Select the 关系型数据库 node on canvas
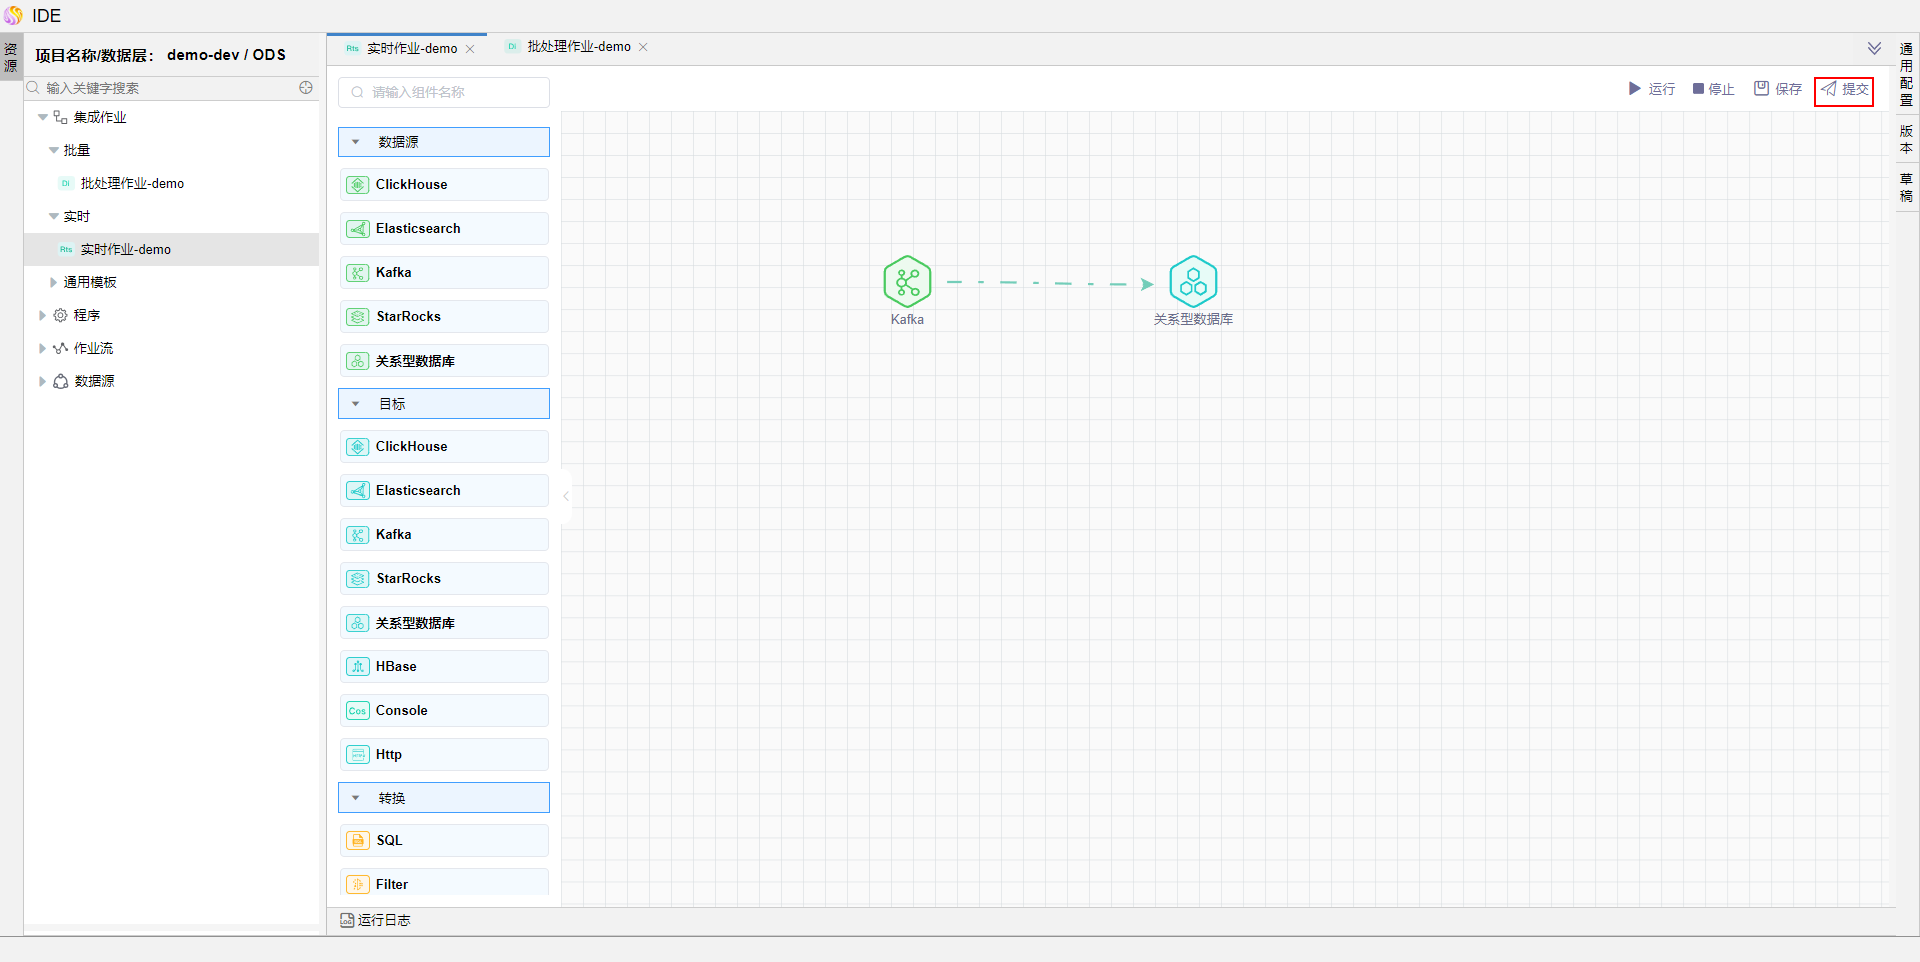The image size is (1920, 962). pos(1193,282)
